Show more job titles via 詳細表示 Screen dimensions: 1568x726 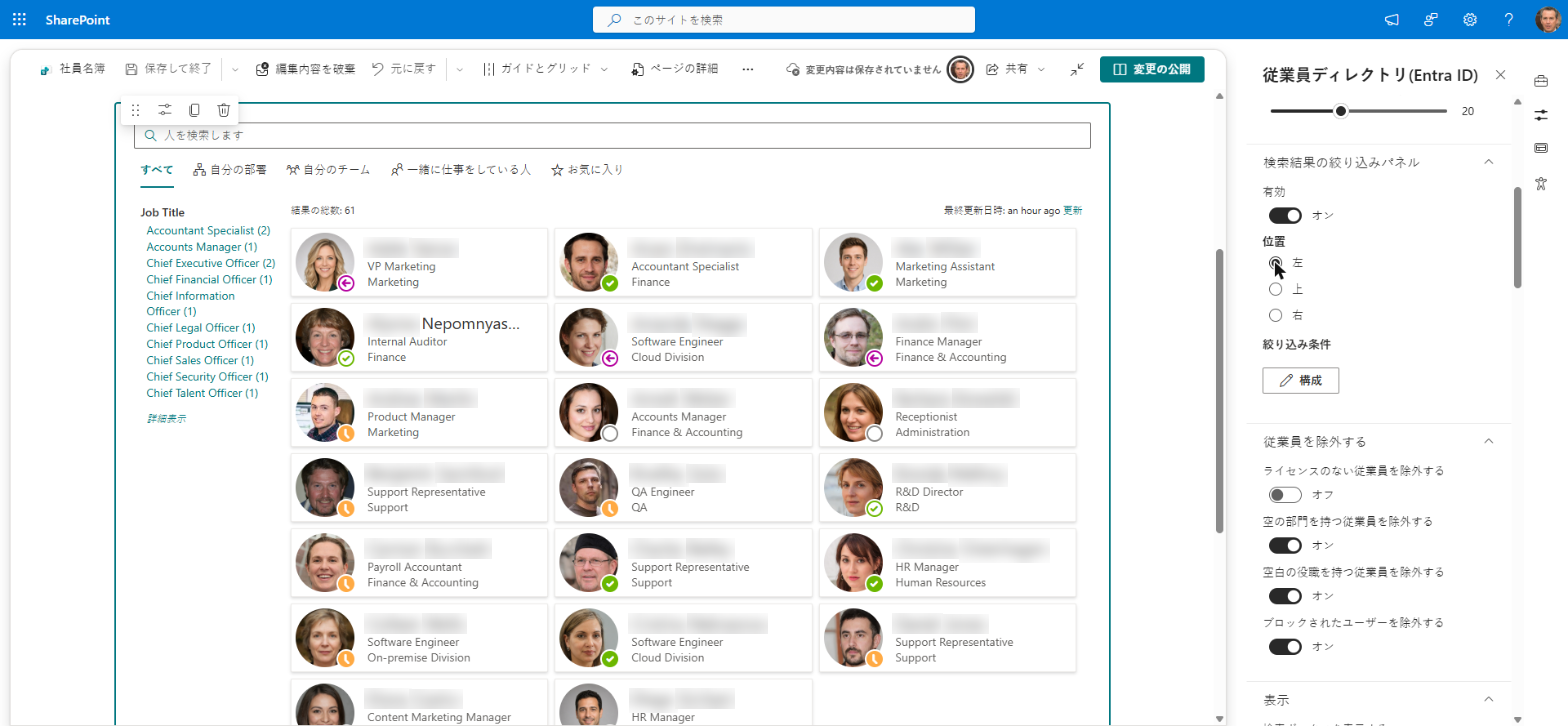(166, 418)
